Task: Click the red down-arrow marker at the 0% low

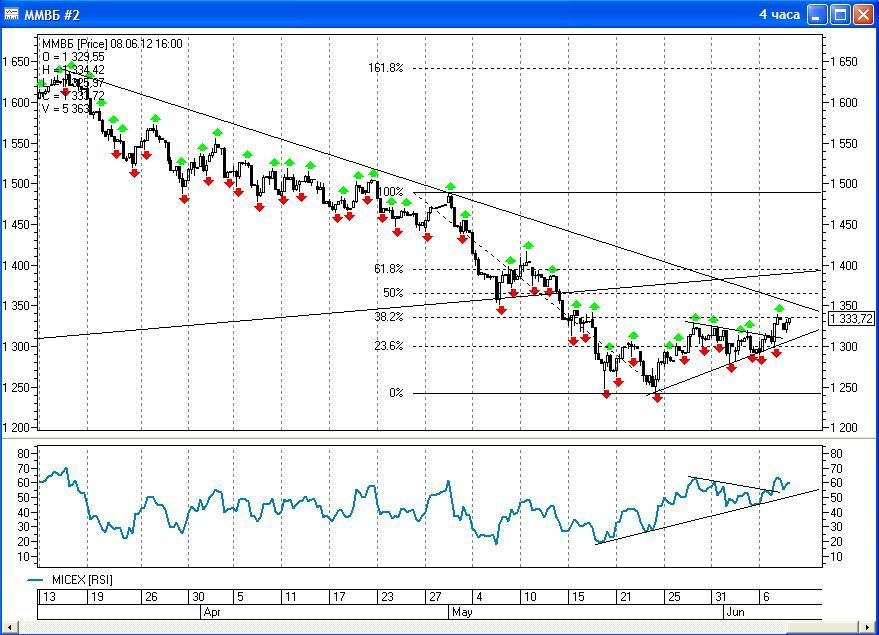Action: point(658,398)
